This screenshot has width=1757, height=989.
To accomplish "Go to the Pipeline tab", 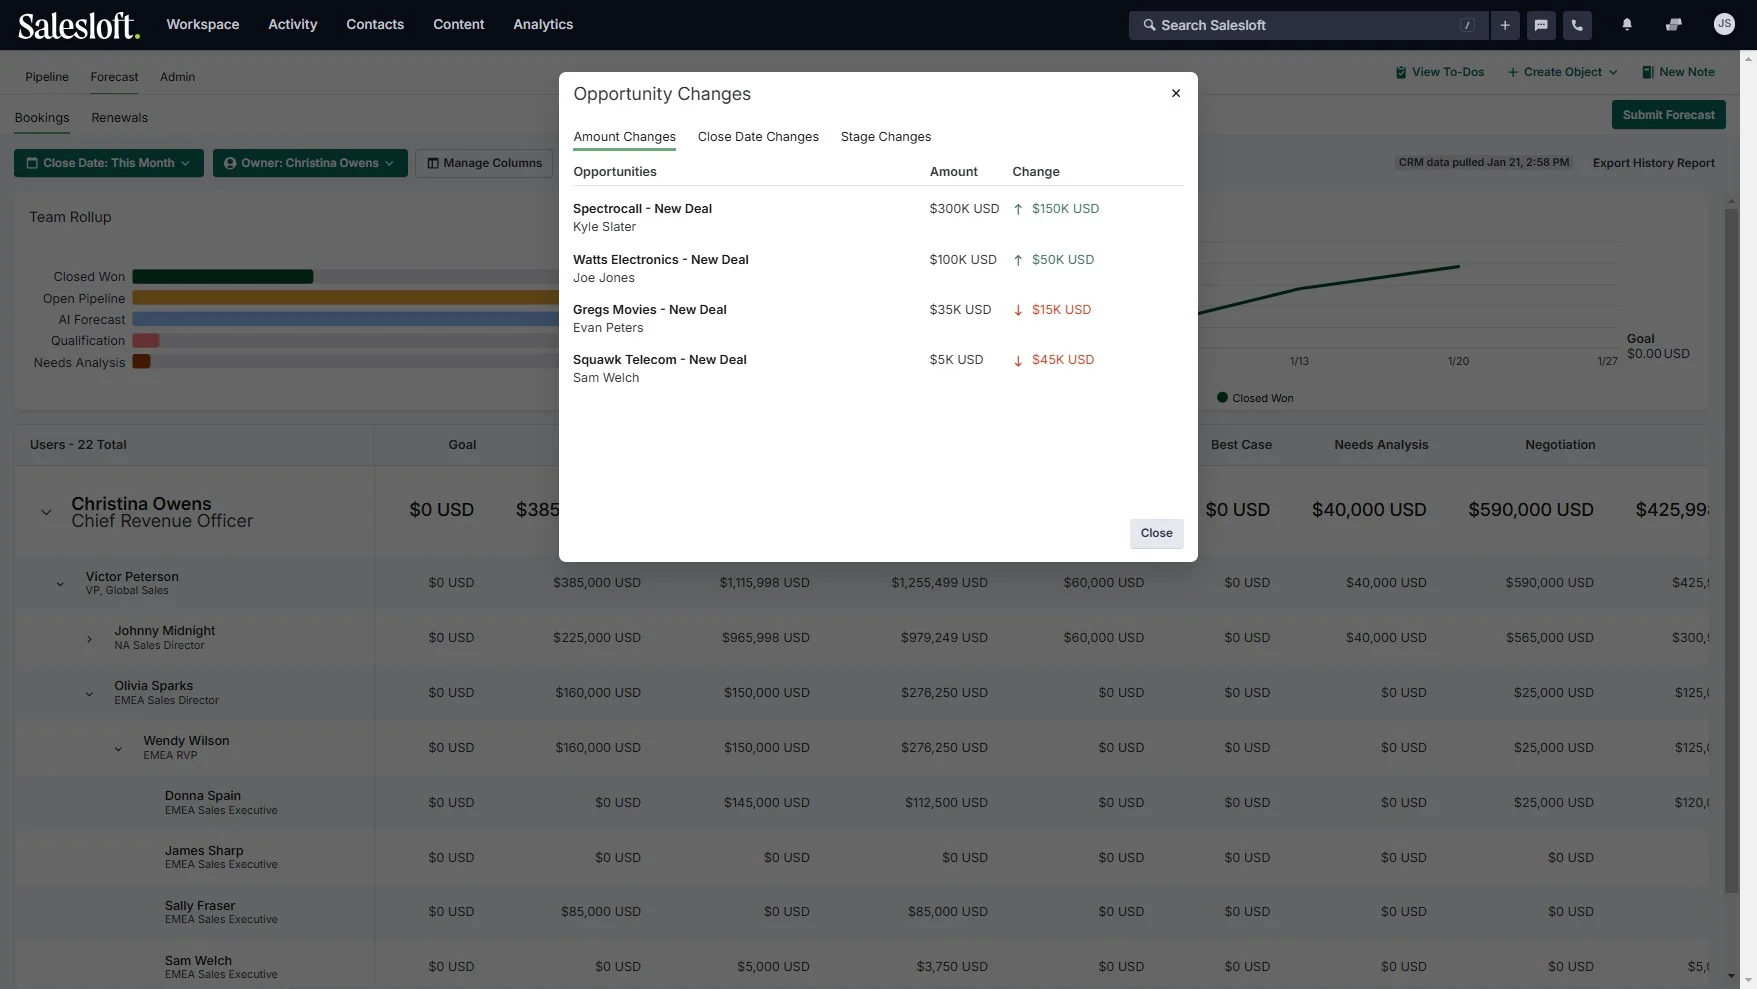I will [47, 77].
